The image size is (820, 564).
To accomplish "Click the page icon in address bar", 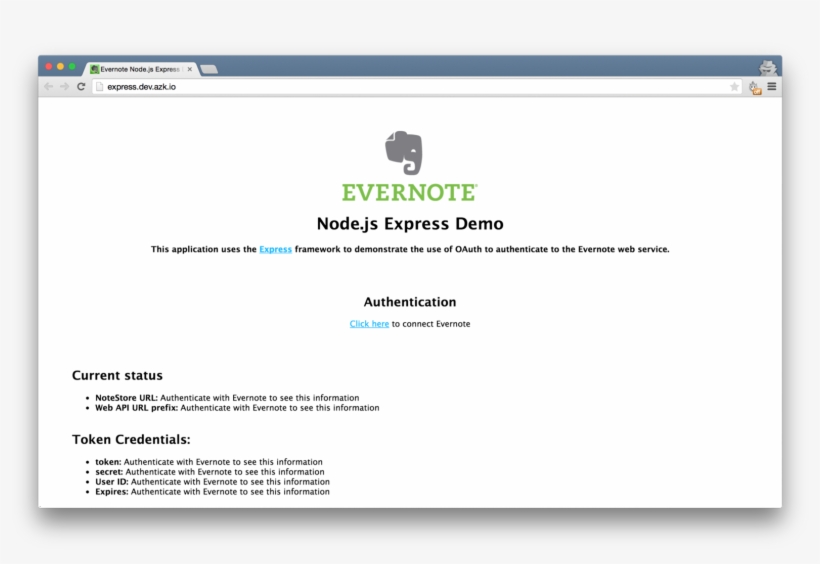I will pyautogui.click(x=99, y=87).
